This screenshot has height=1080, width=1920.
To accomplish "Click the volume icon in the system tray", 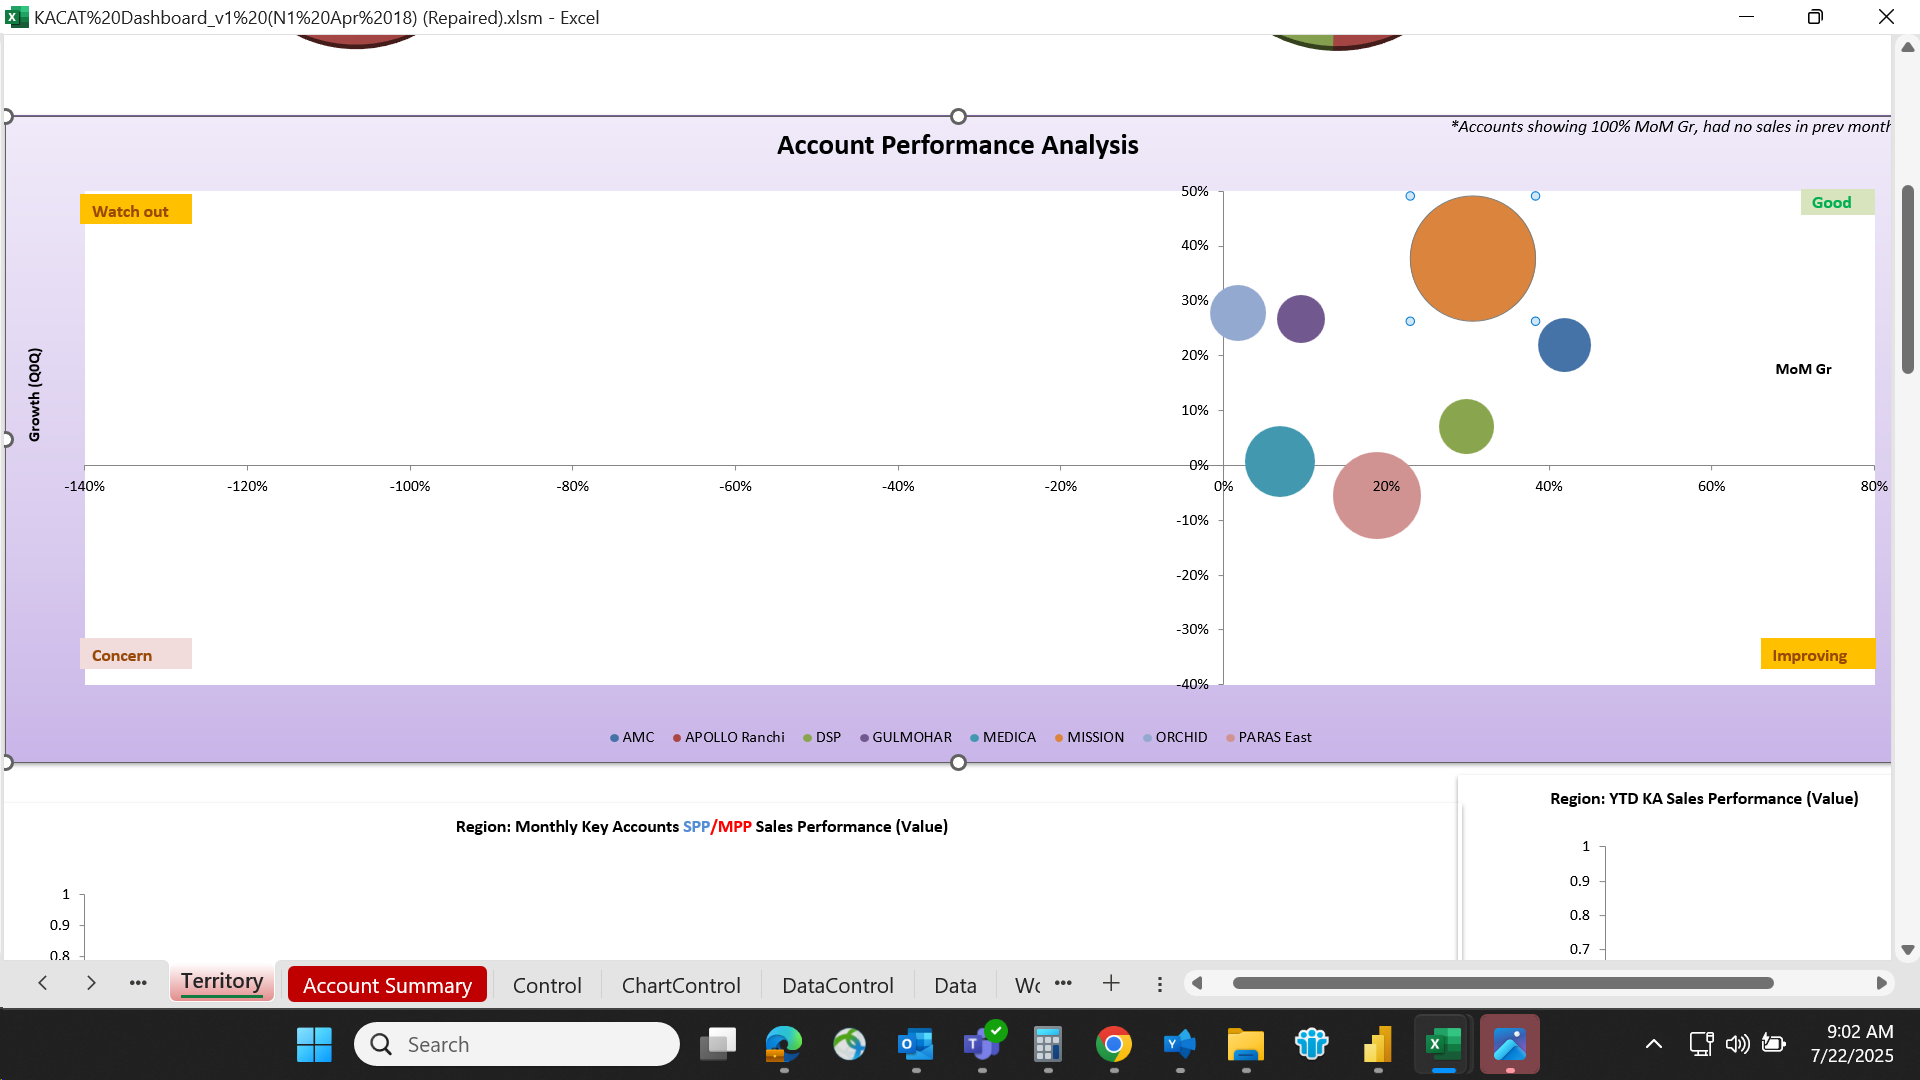I will tap(1738, 1044).
